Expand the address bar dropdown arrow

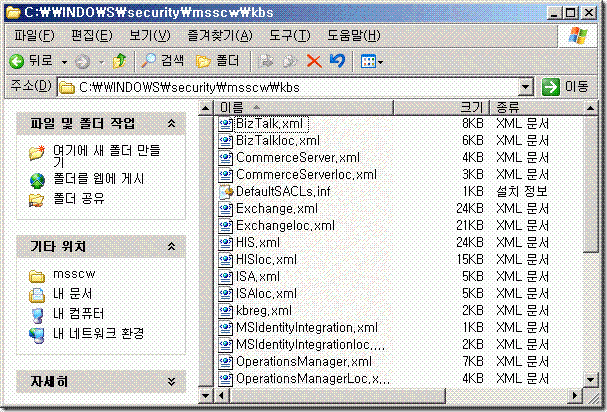click(525, 87)
